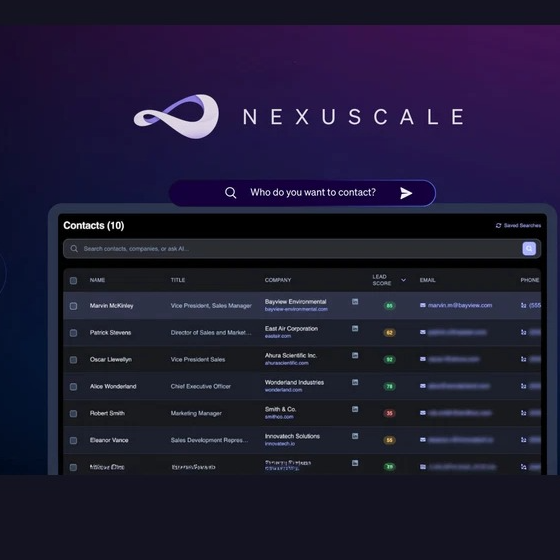This screenshot has height=560, width=560.
Task: Open LinkedIn icon for Smith & Co.
Action: (x=355, y=409)
